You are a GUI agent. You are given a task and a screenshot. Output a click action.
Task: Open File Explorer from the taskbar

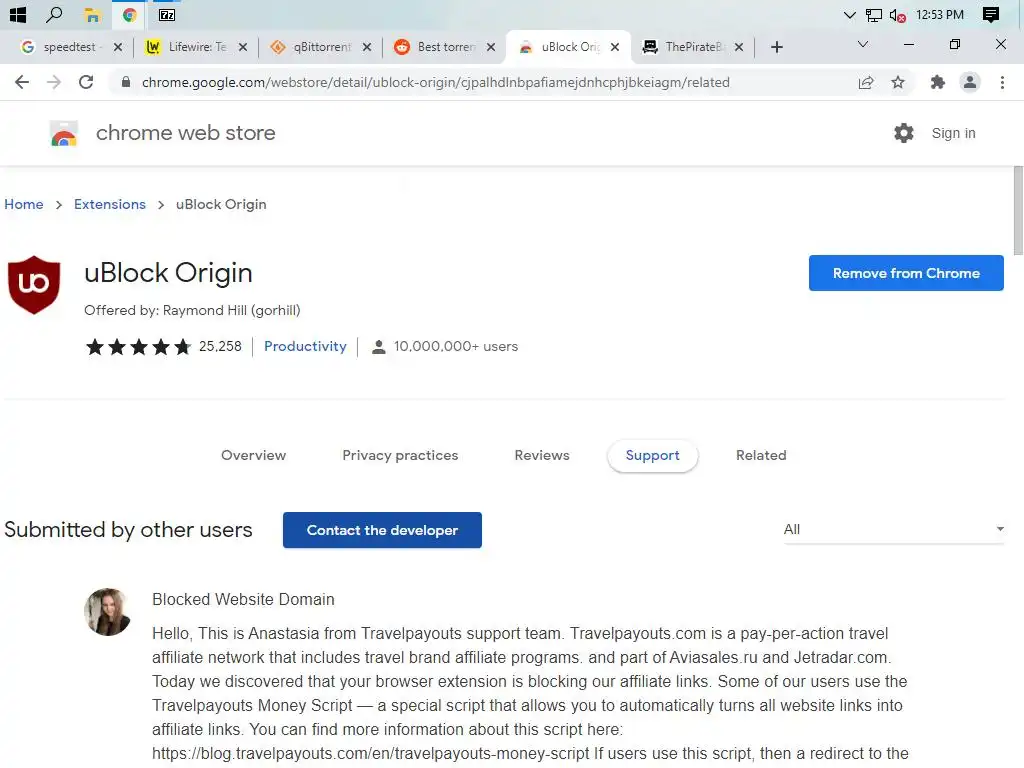92,15
